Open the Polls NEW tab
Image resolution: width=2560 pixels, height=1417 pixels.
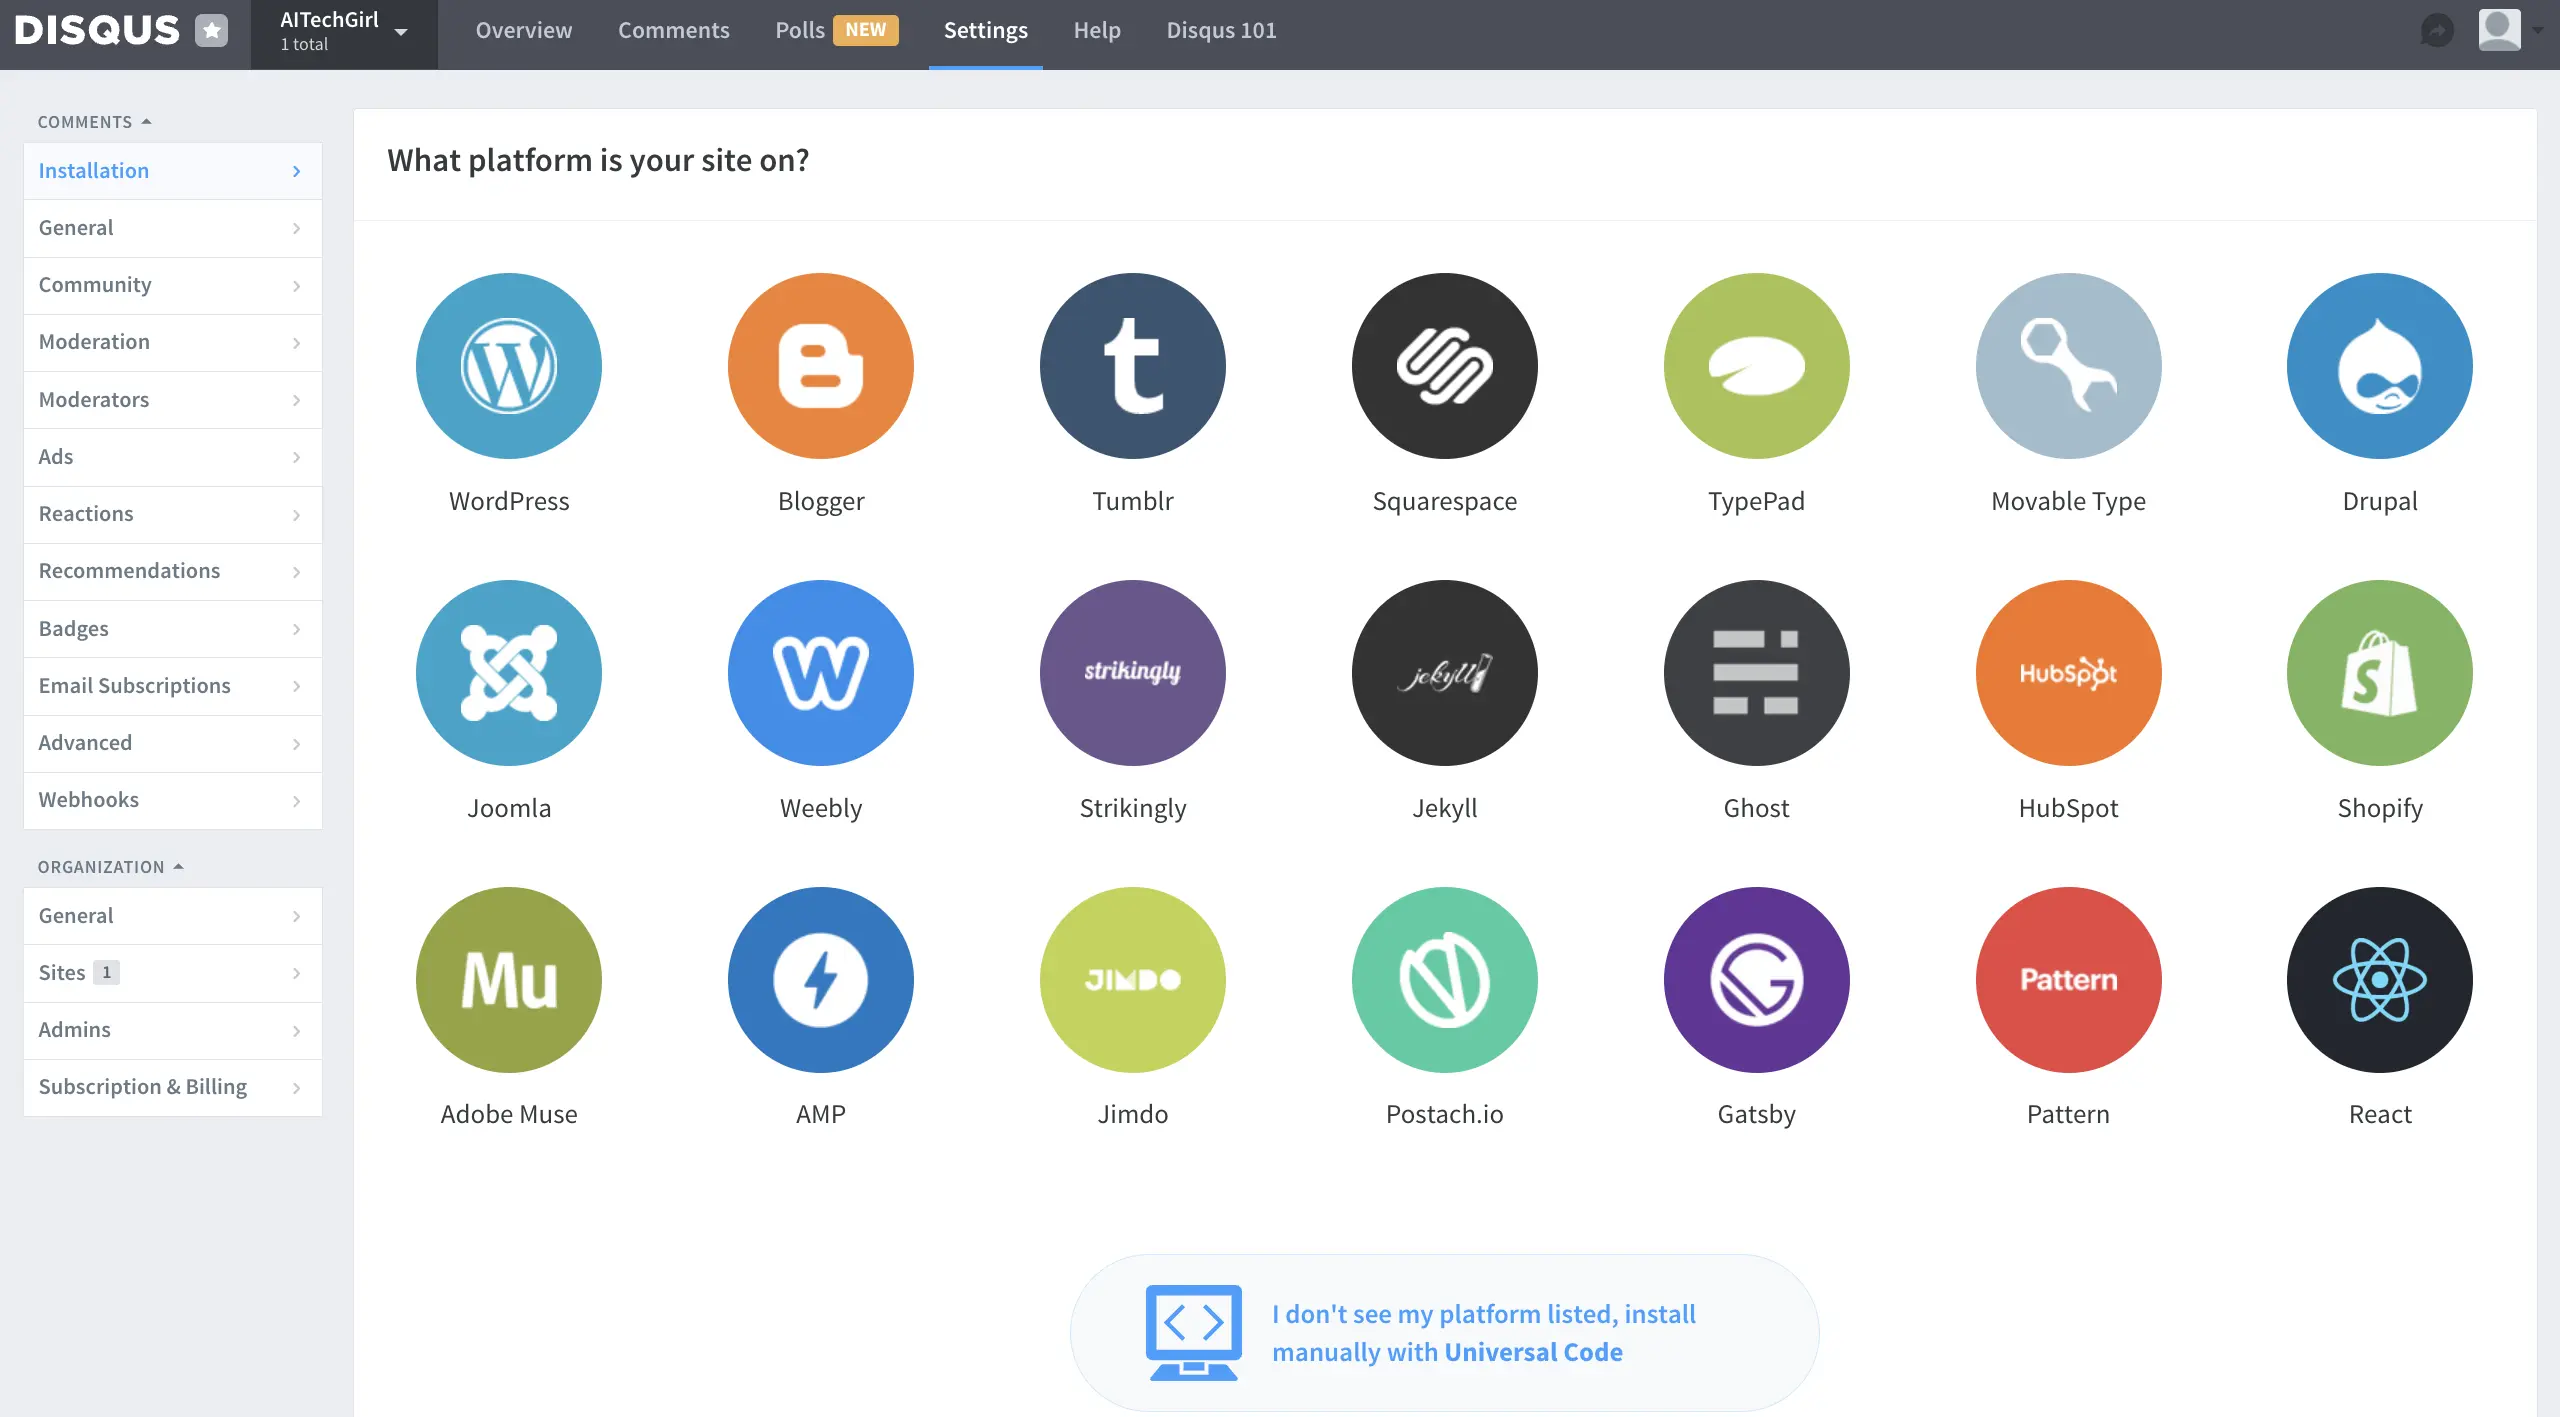[x=837, y=30]
